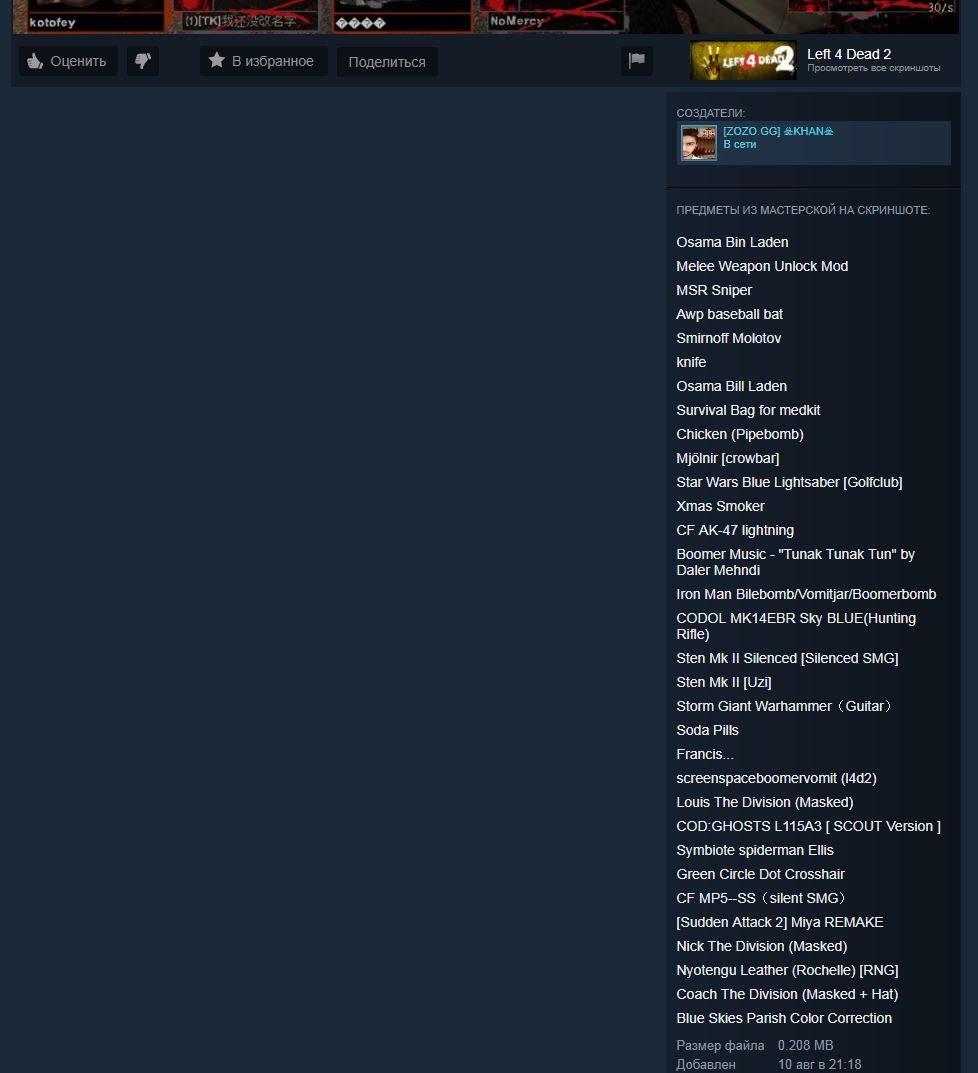Select Green Circle Dot Crosshair link

click(x=760, y=874)
